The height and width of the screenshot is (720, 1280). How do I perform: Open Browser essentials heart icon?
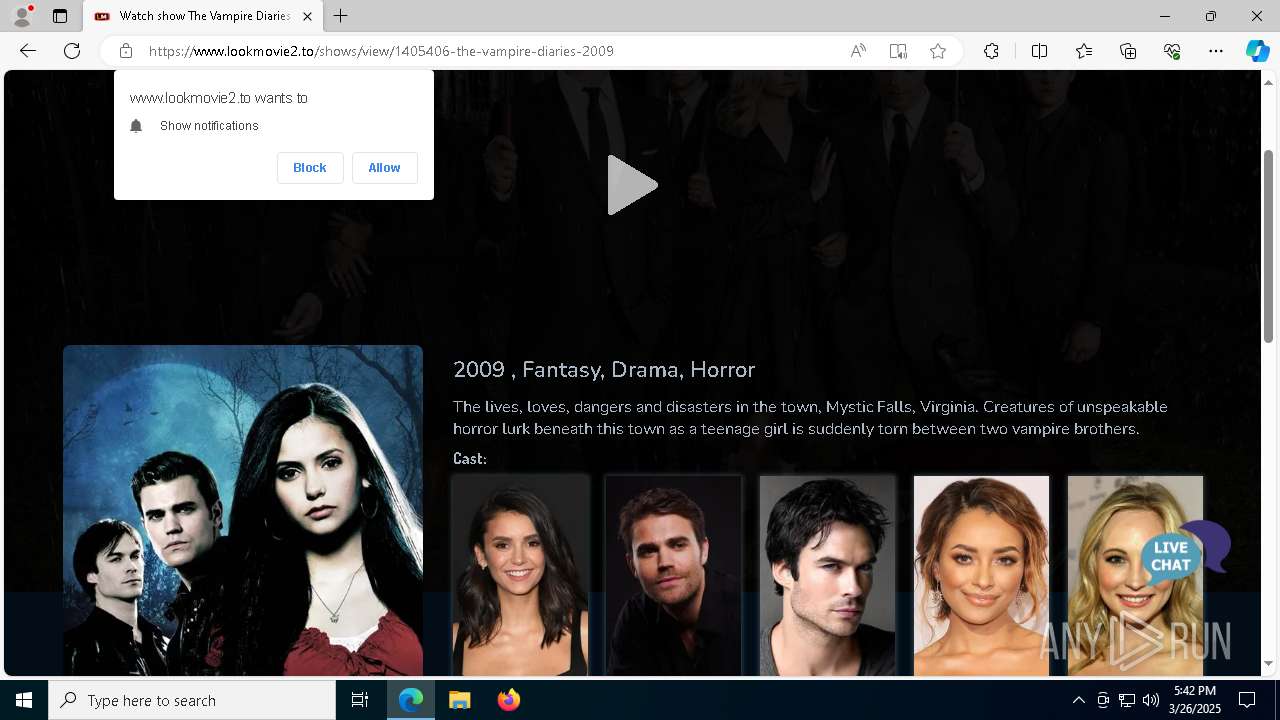1172,51
